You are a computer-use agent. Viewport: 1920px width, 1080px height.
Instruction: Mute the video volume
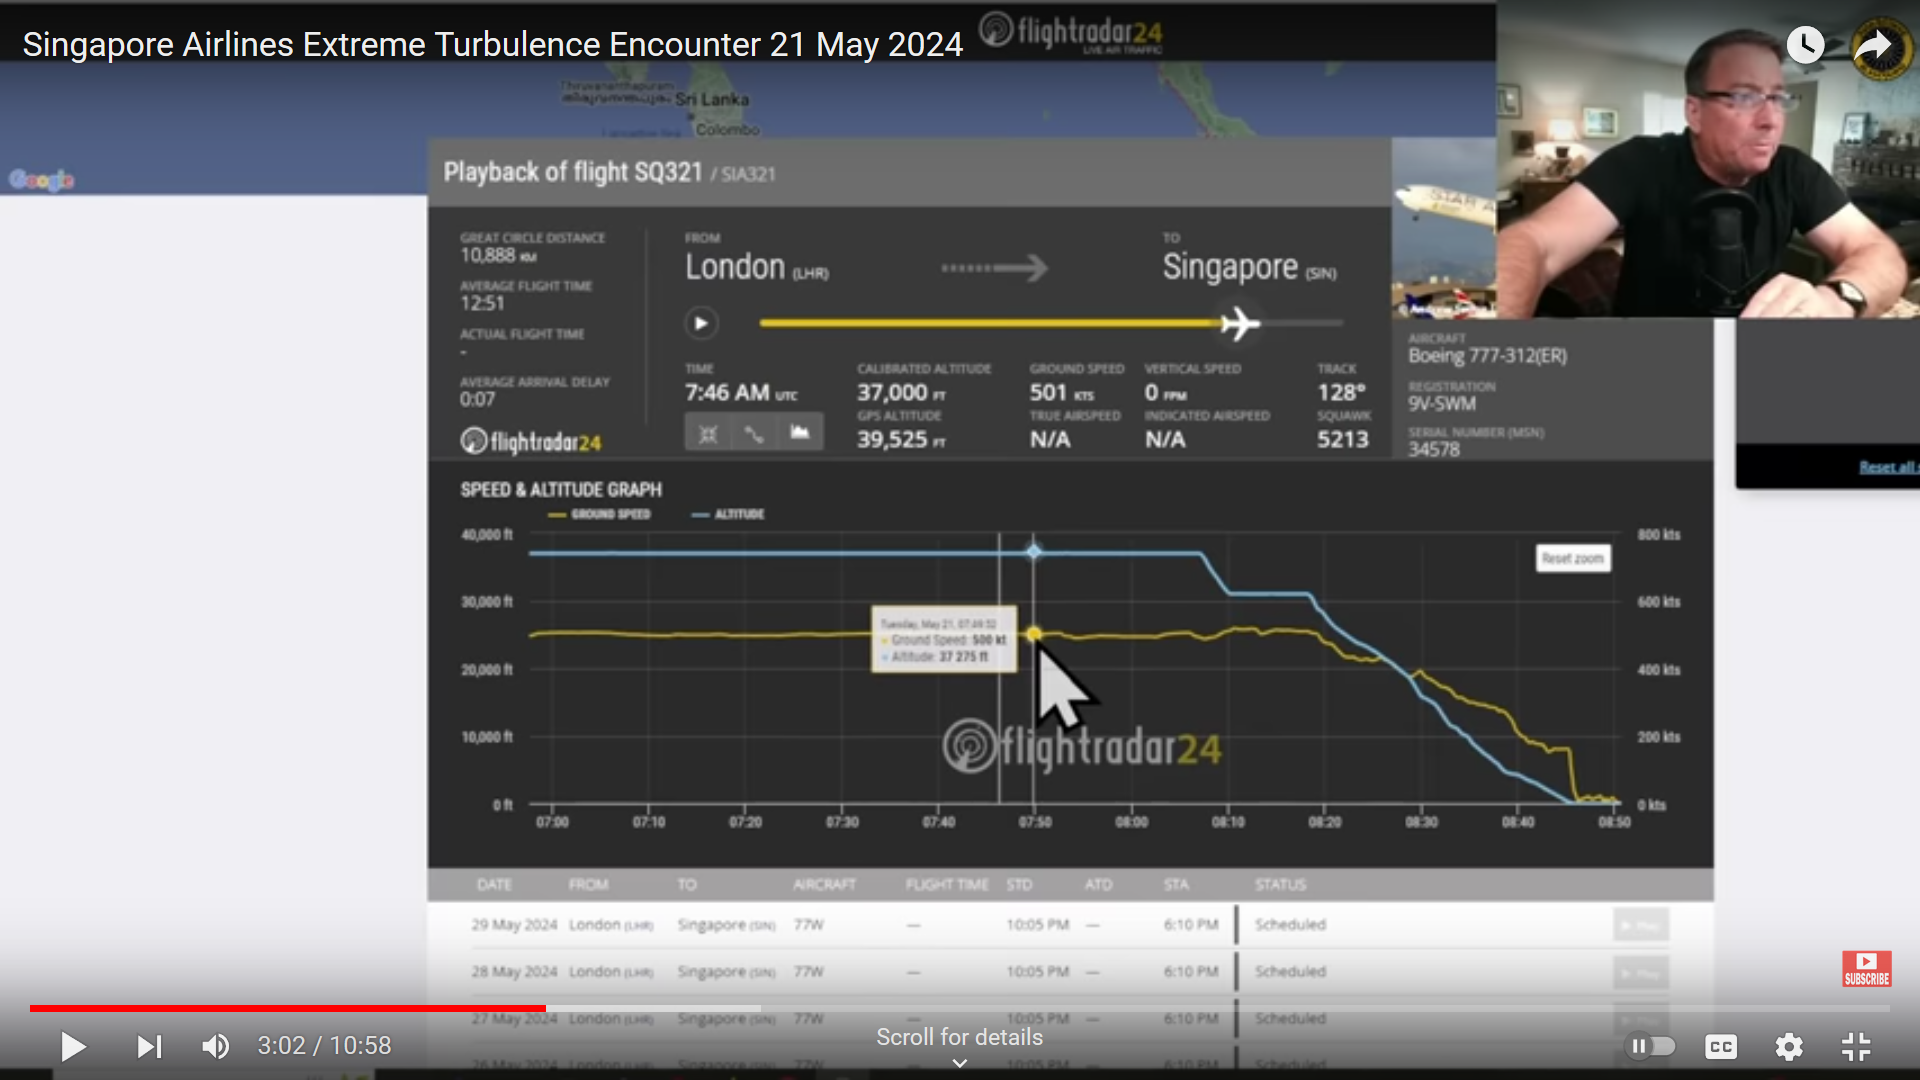[x=215, y=1047]
